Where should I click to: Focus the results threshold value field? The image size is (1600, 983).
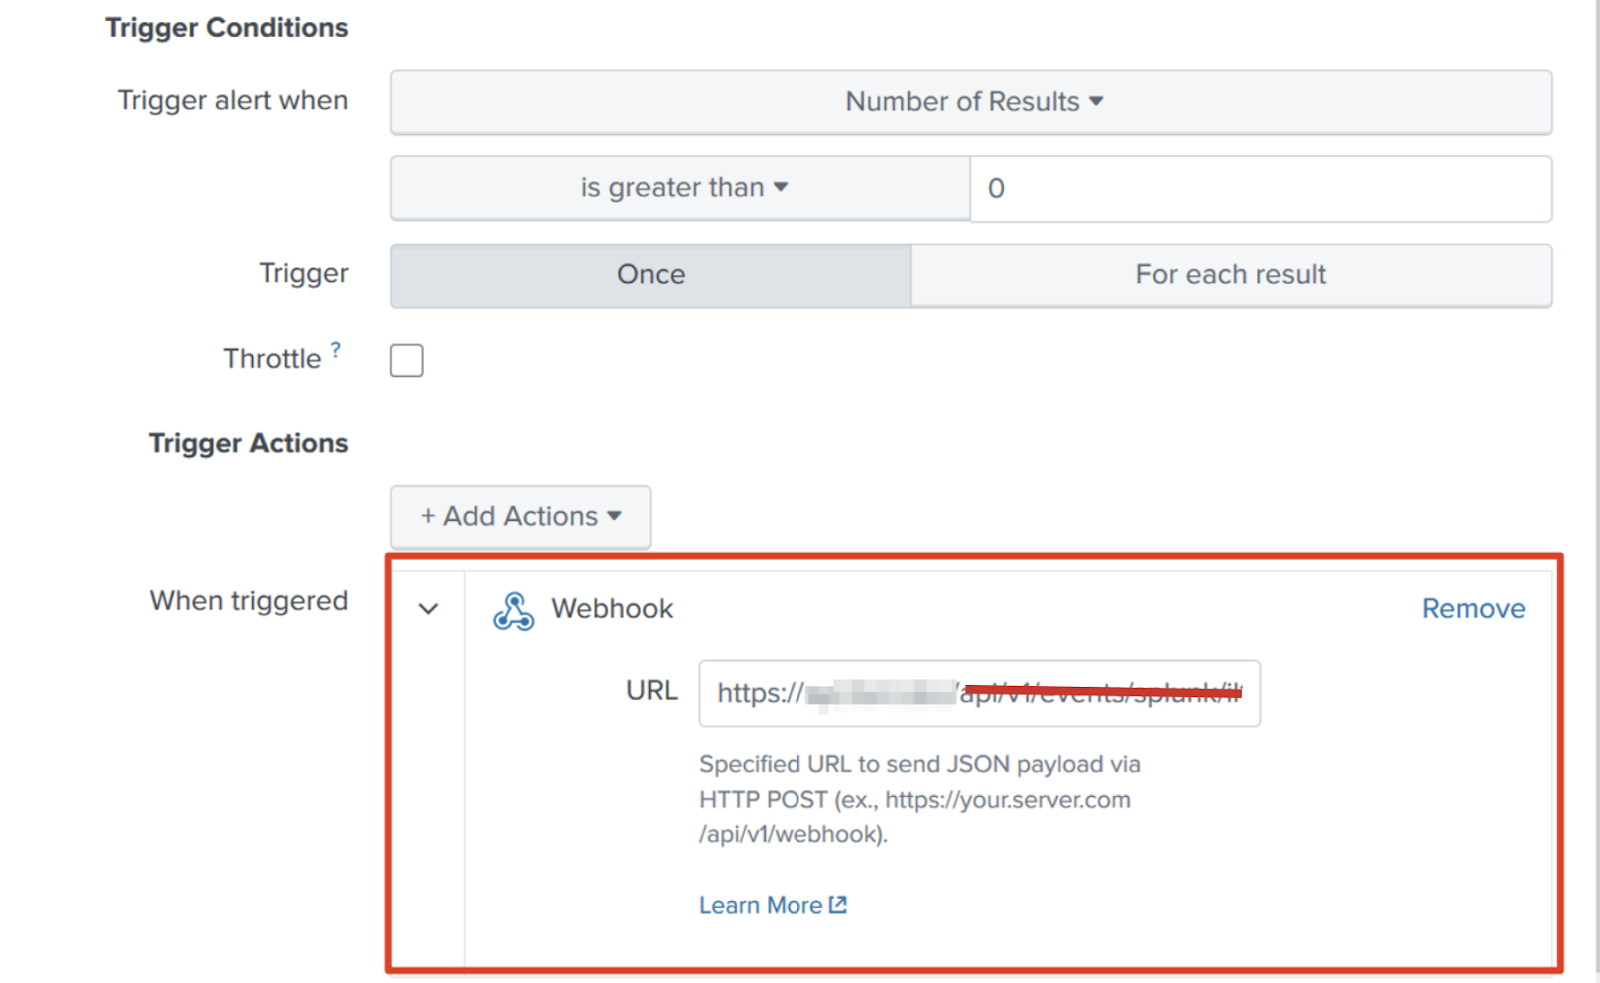point(1260,189)
